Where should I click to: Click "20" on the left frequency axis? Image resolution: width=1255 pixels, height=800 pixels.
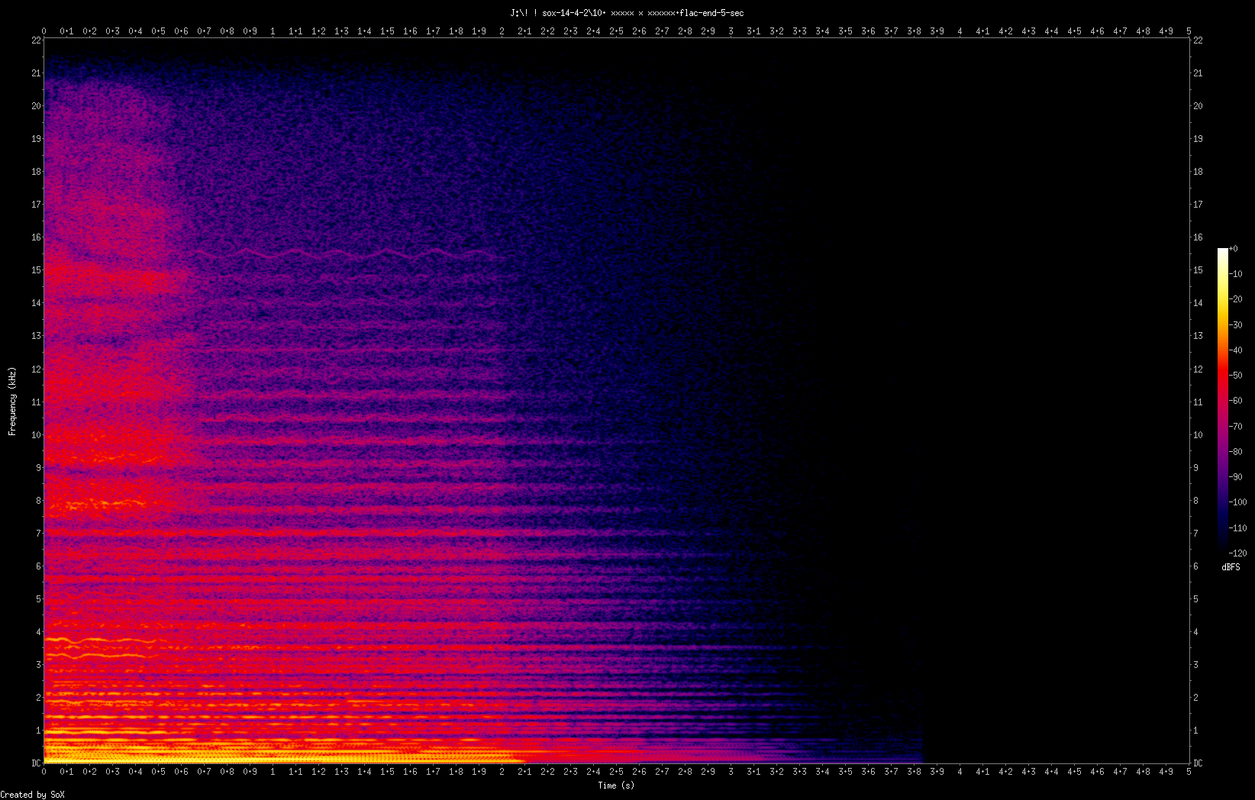pos(36,106)
